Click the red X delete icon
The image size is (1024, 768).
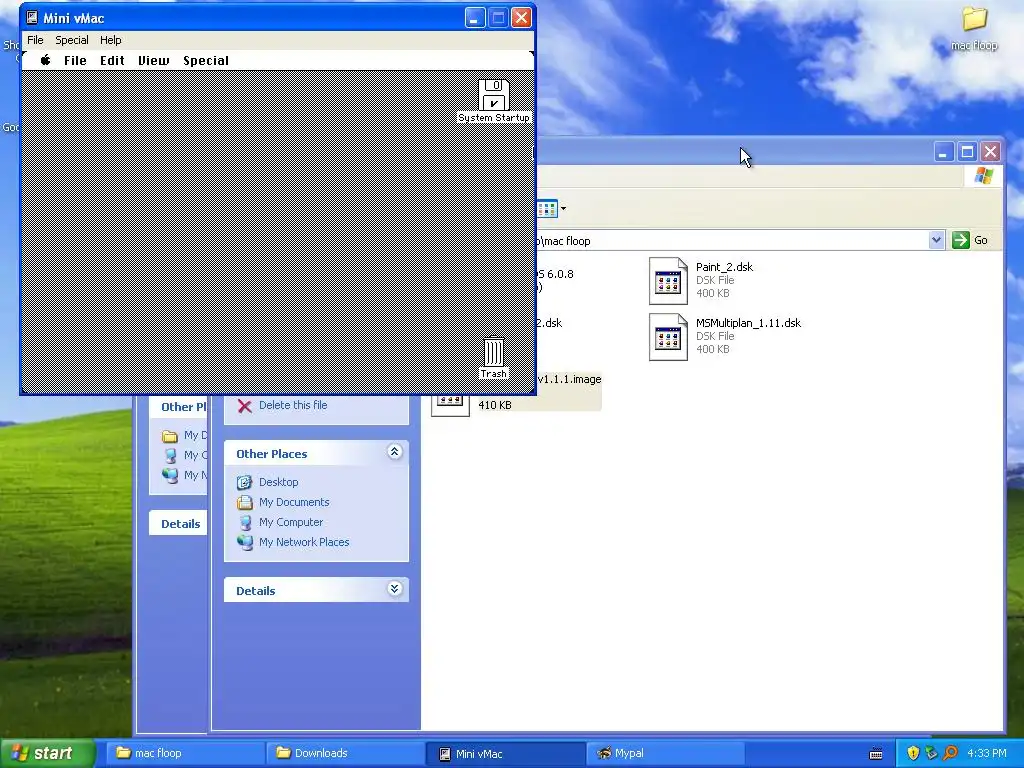point(244,406)
